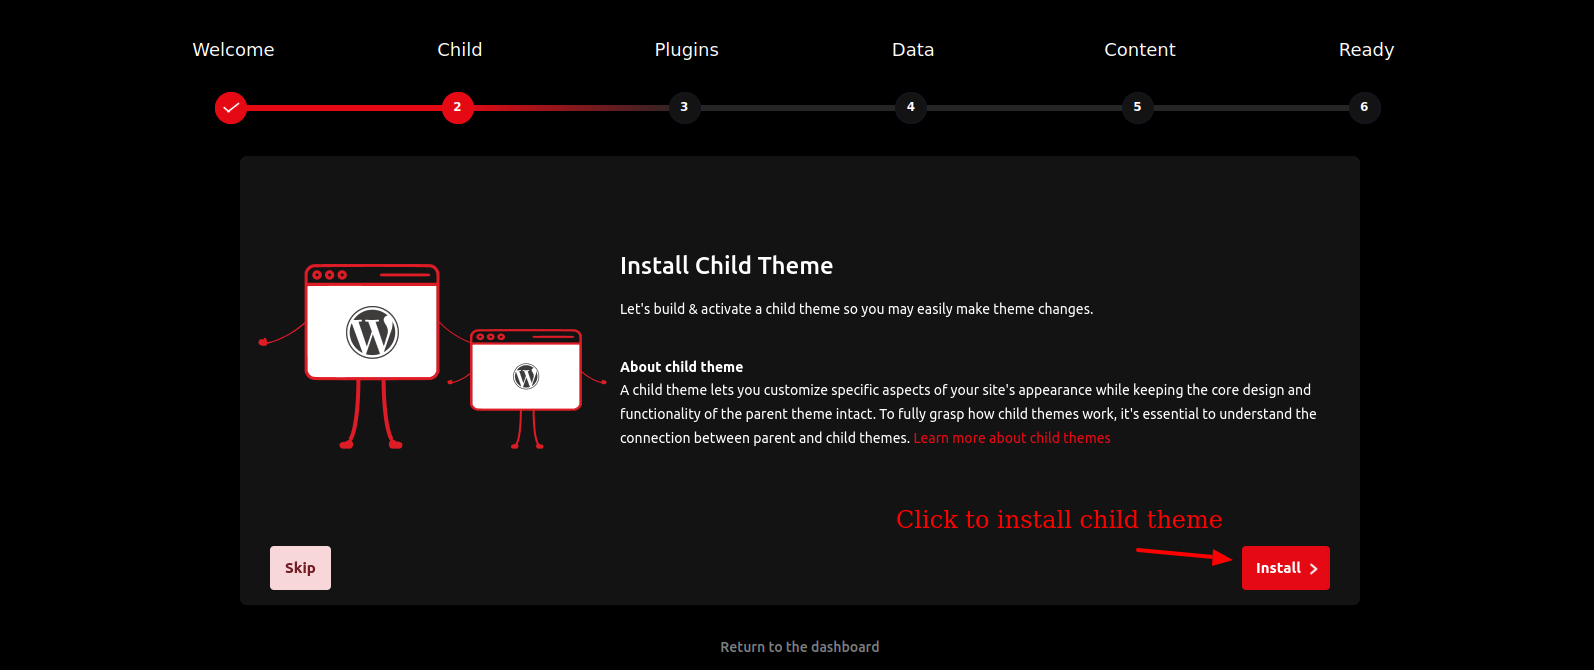The height and width of the screenshot is (670, 1594).
Task: Jump to step 6 circle marker
Action: point(1364,107)
